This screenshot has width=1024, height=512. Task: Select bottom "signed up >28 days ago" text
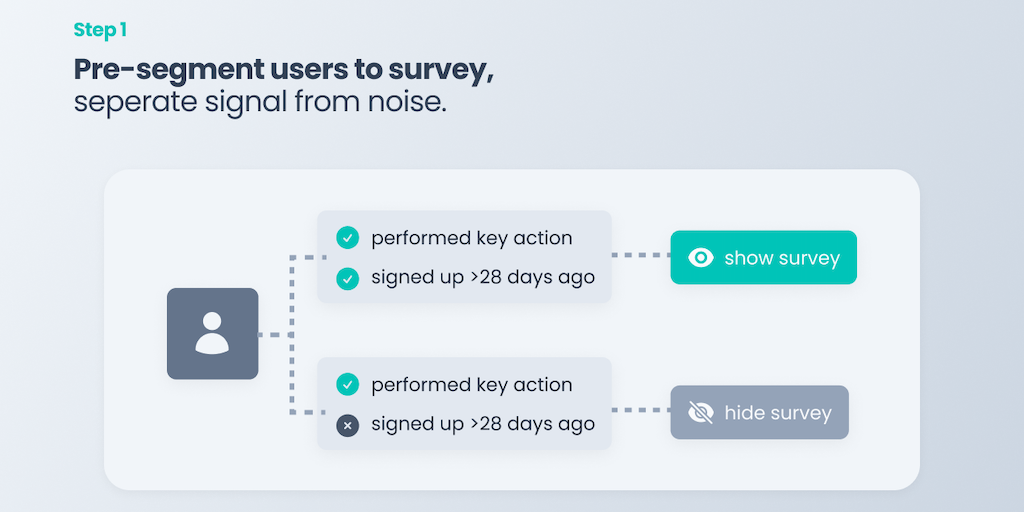(x=482, y=424)
